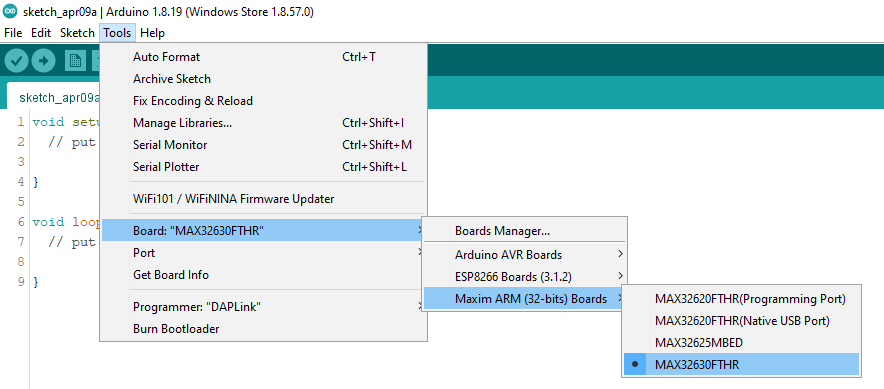Expand the Board: "MAX32630FTHR" submenu
Screen dimensions: 884x389
point(263,231)
